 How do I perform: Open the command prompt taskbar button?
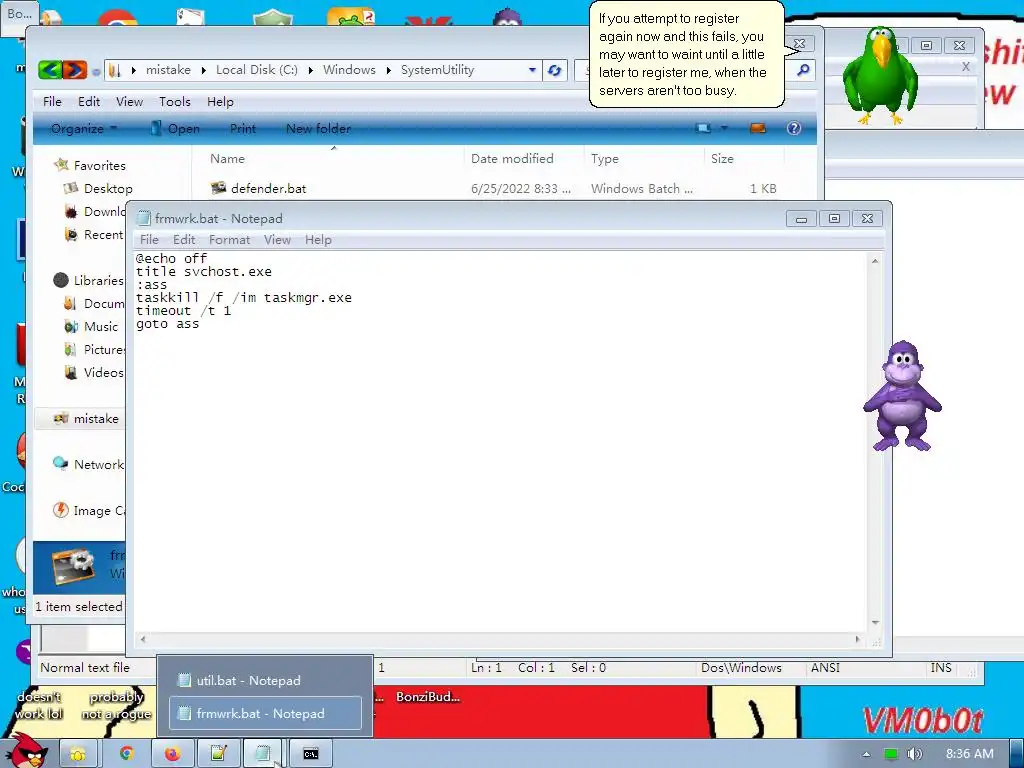coord(311,754)
